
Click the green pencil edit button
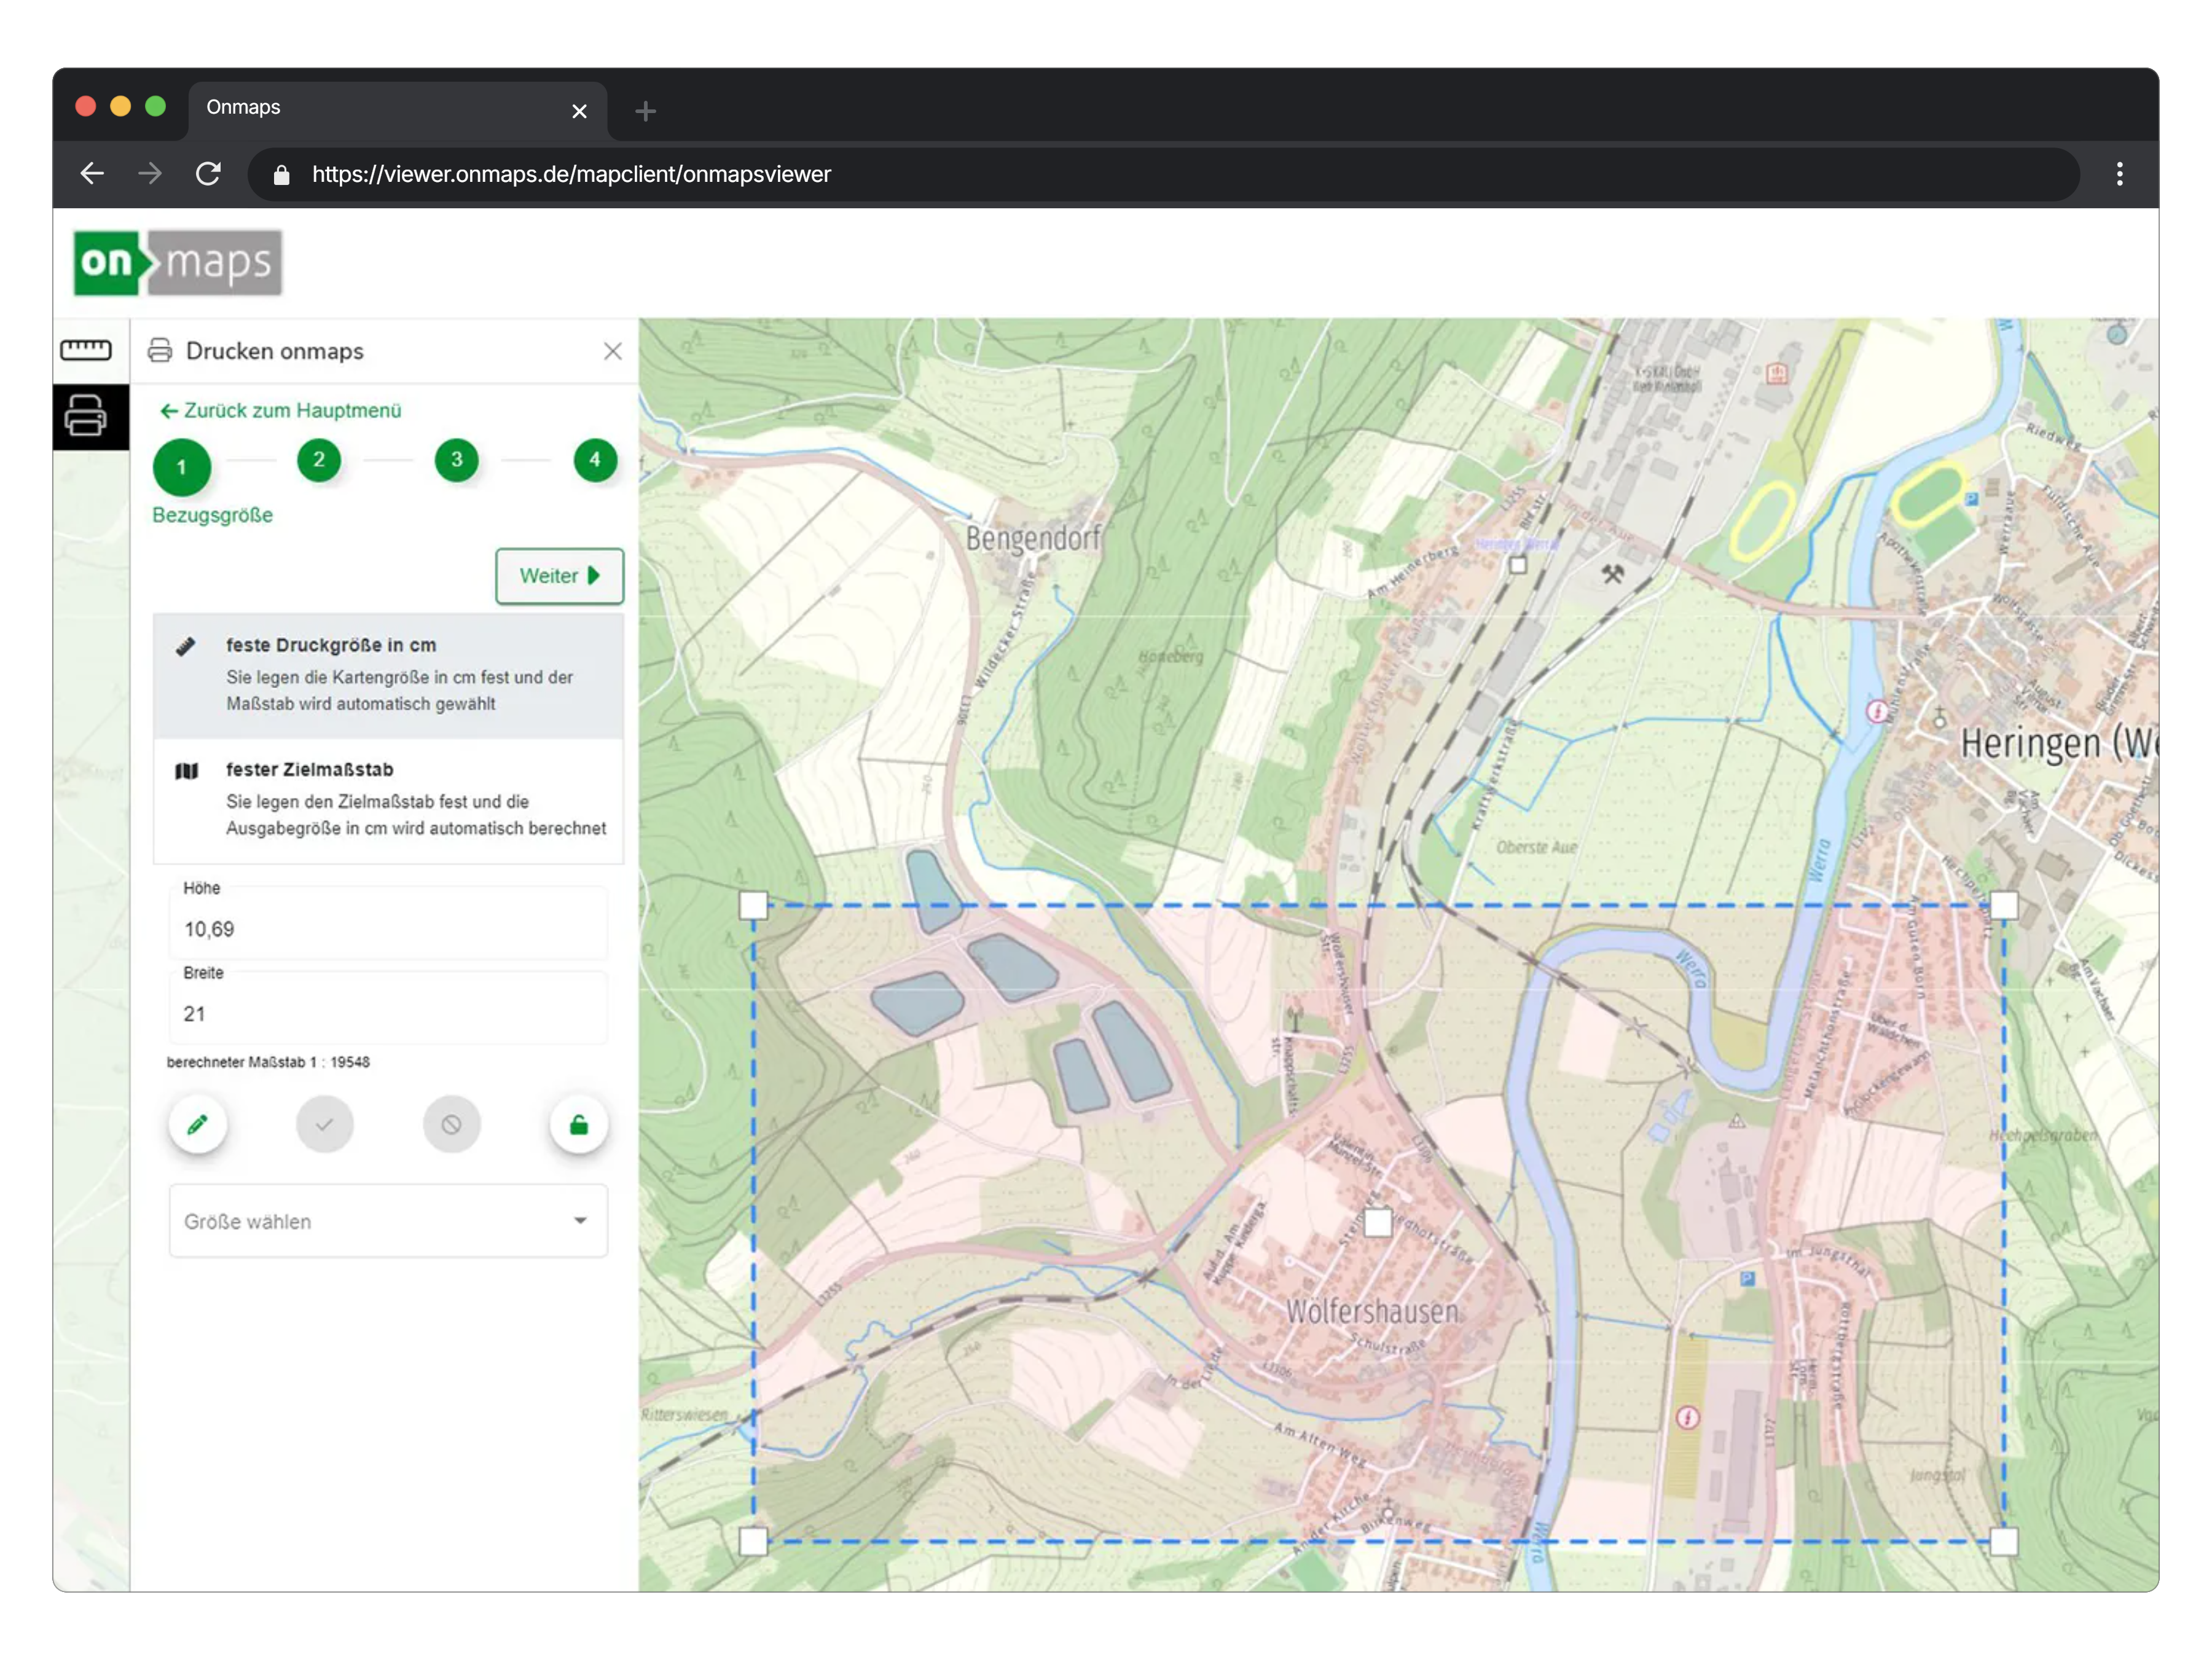pyautogui.click(x=198, y=1125)
